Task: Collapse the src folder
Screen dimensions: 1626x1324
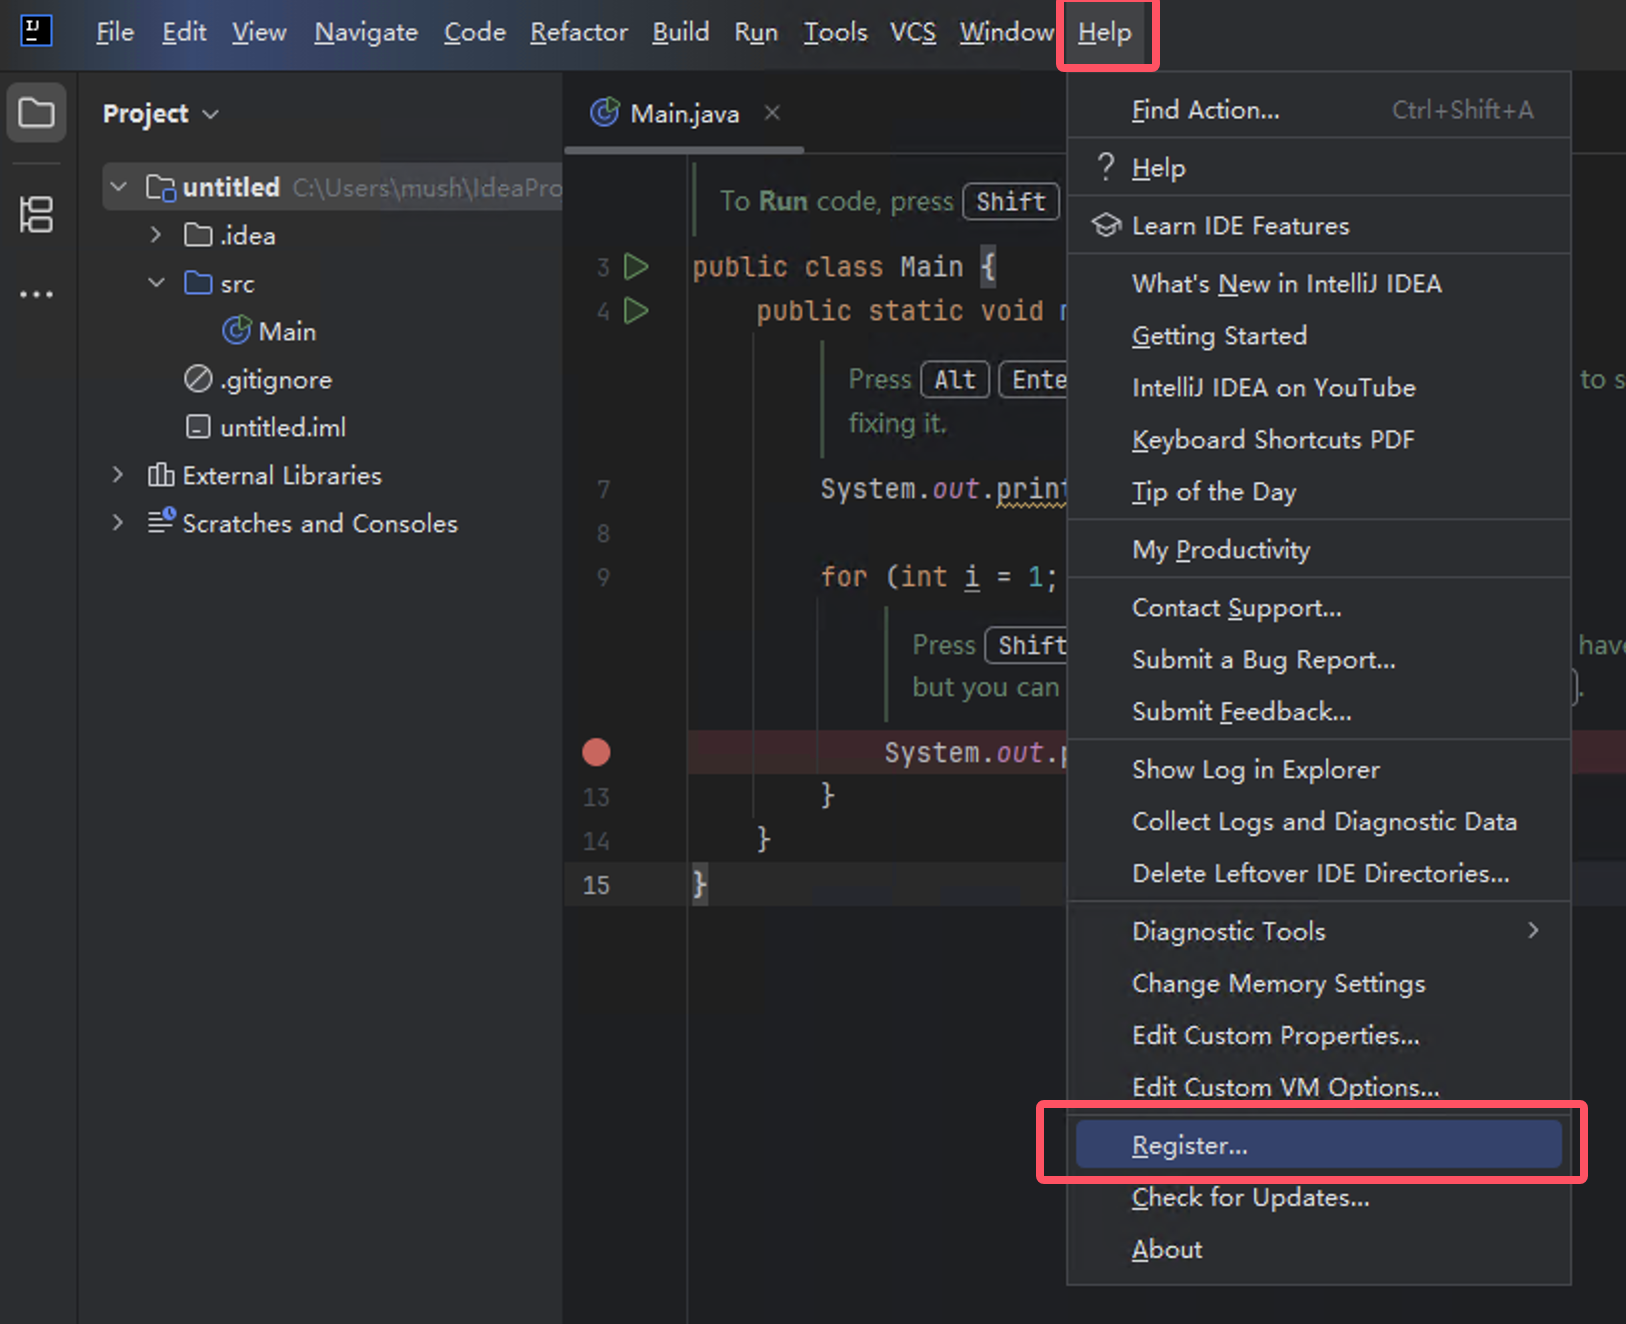Action: (x=156, y=283)
